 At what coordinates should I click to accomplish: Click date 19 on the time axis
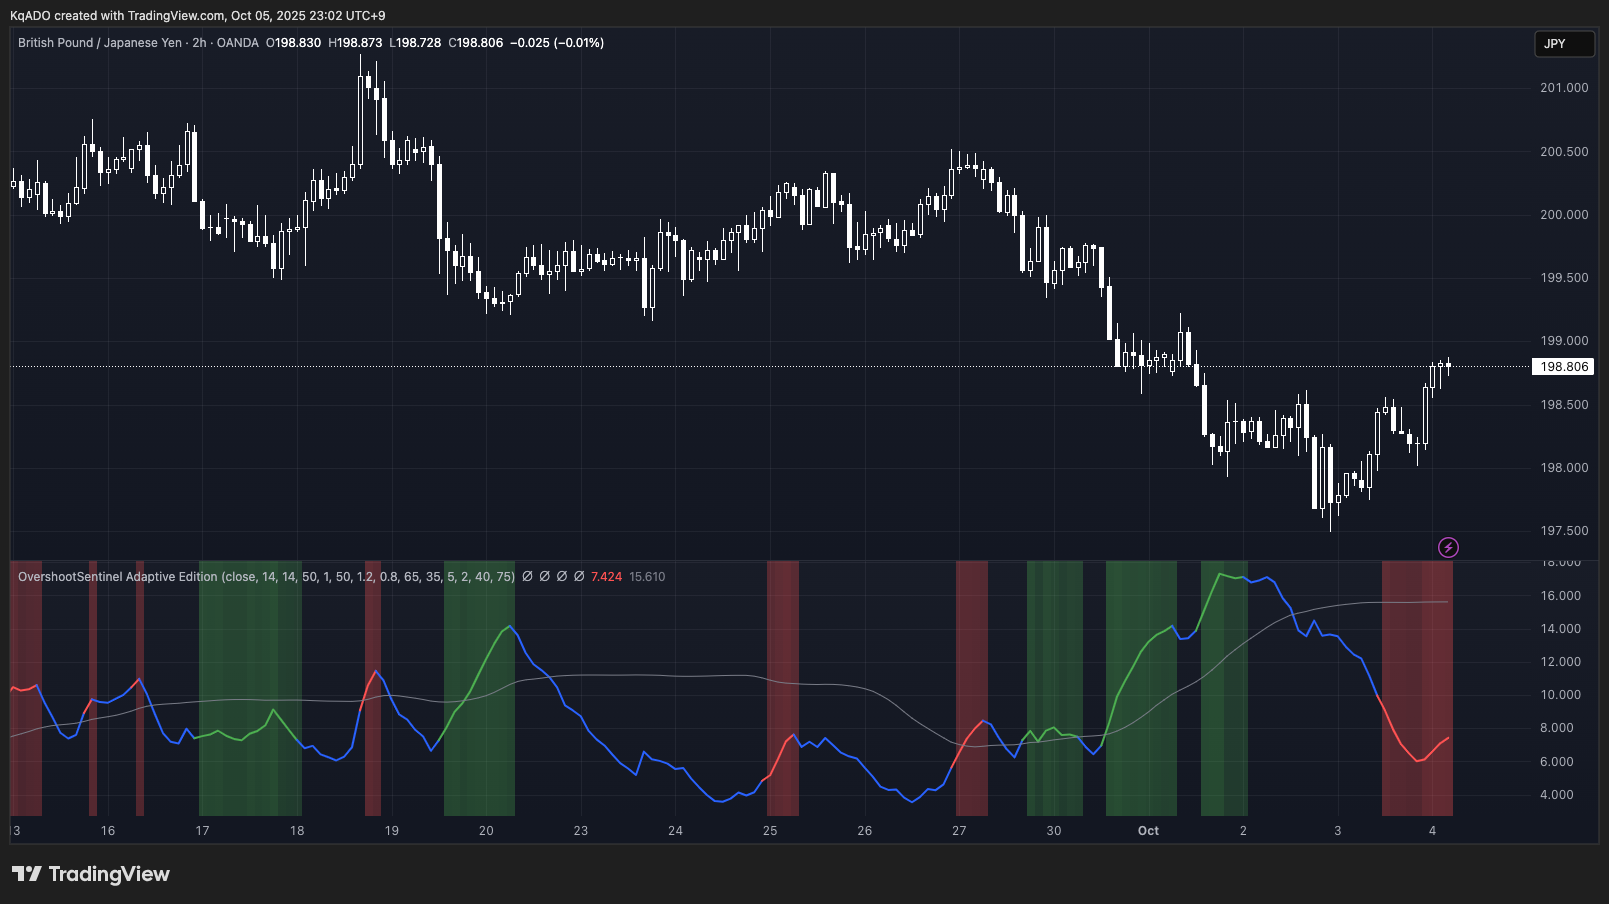(392, 831)
